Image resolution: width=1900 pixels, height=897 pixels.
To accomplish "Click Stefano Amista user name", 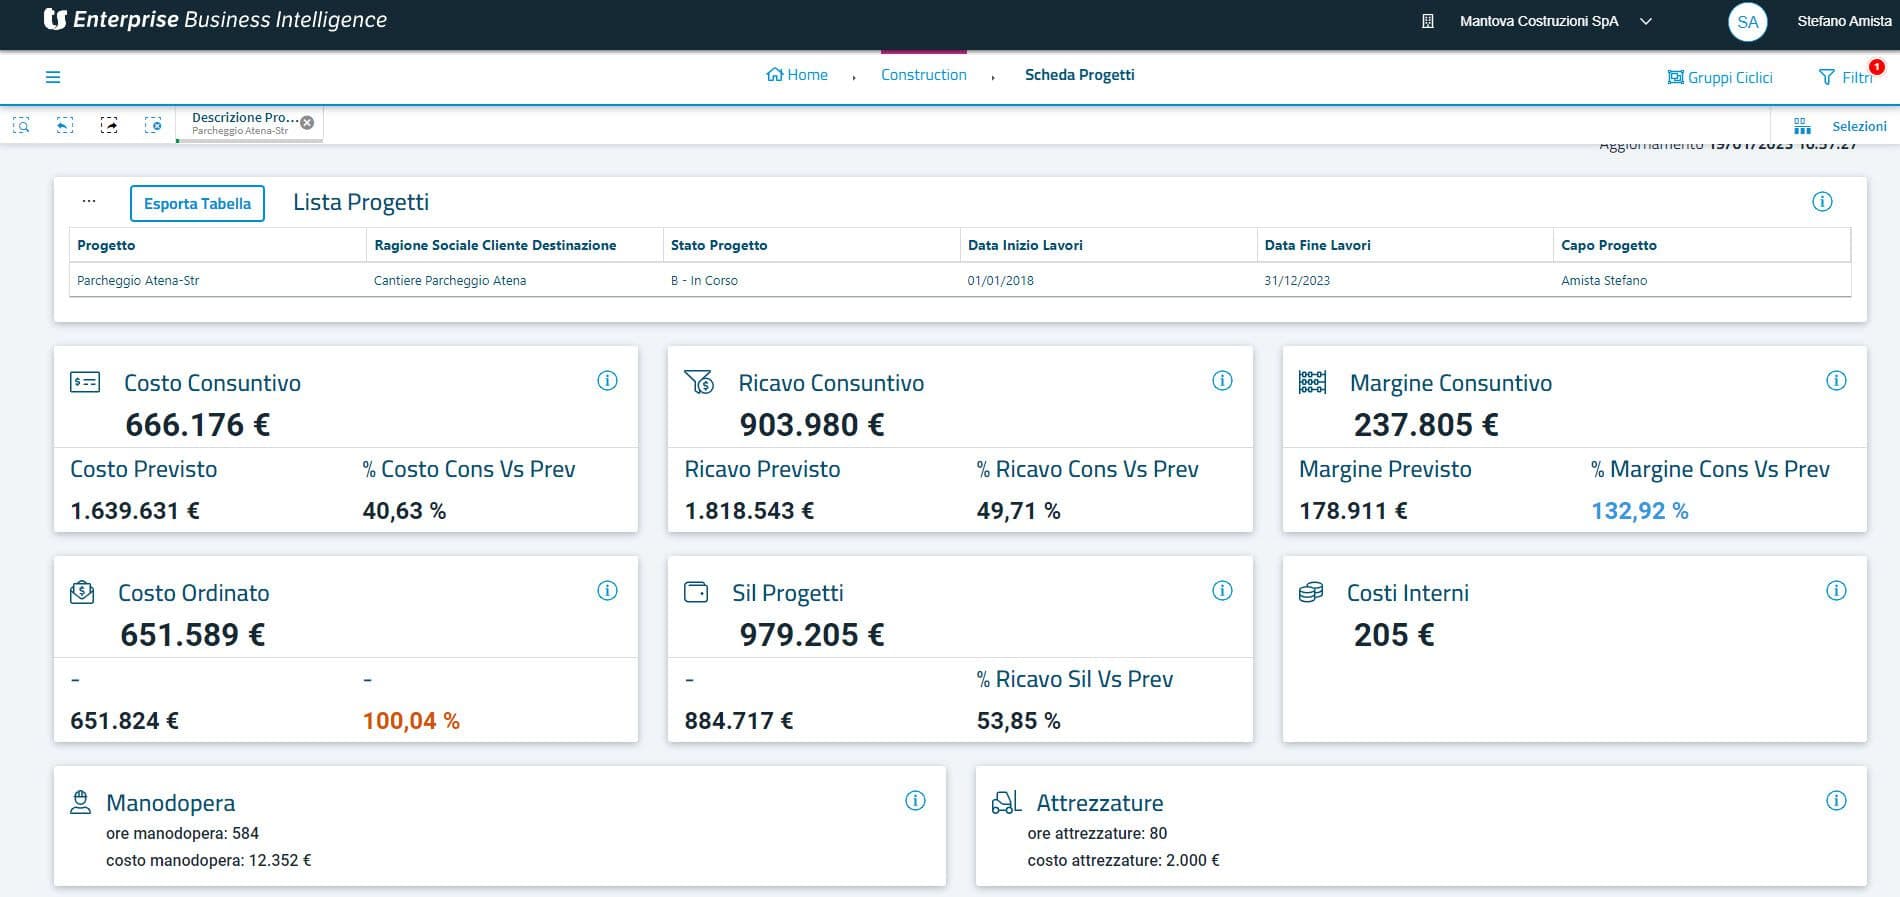I will point(1844,21).
